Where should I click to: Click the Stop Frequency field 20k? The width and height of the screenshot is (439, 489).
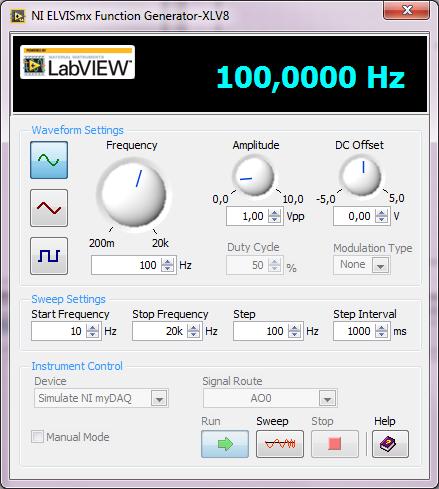click(160, 331)
